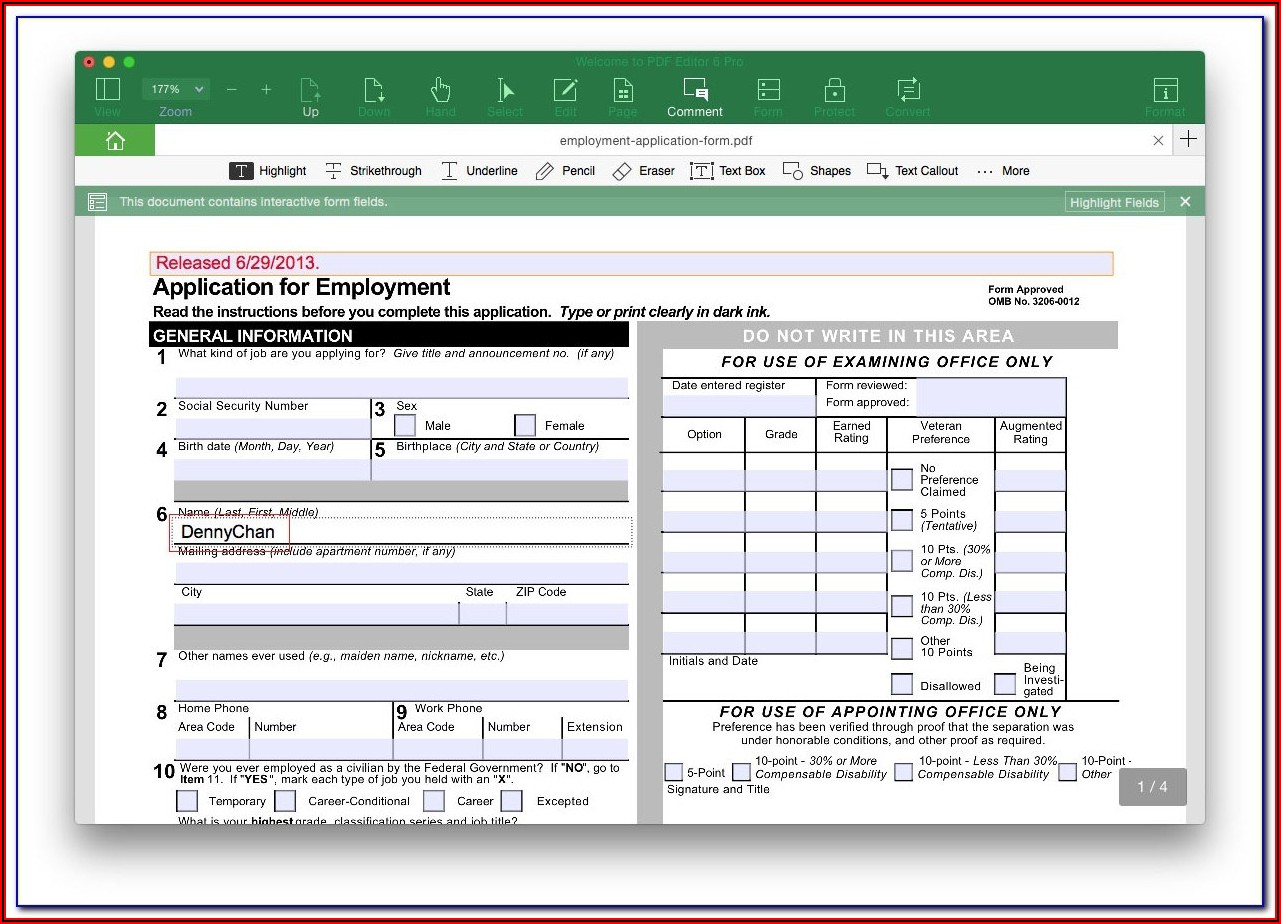Open the Shapes tool menu
The width and height of the screenshot is (1281, 924).
tap(817, 171)
